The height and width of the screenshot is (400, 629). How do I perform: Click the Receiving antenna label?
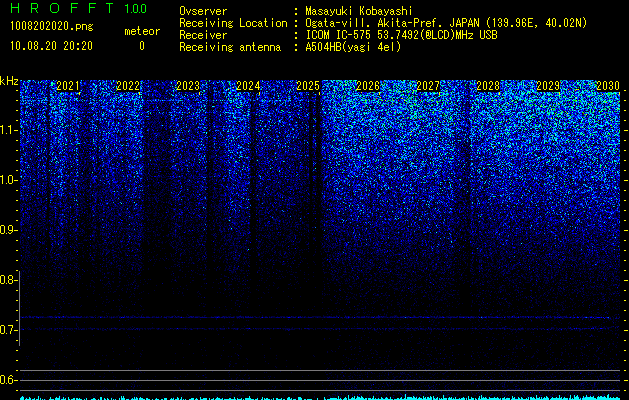(x=230, y=47)
